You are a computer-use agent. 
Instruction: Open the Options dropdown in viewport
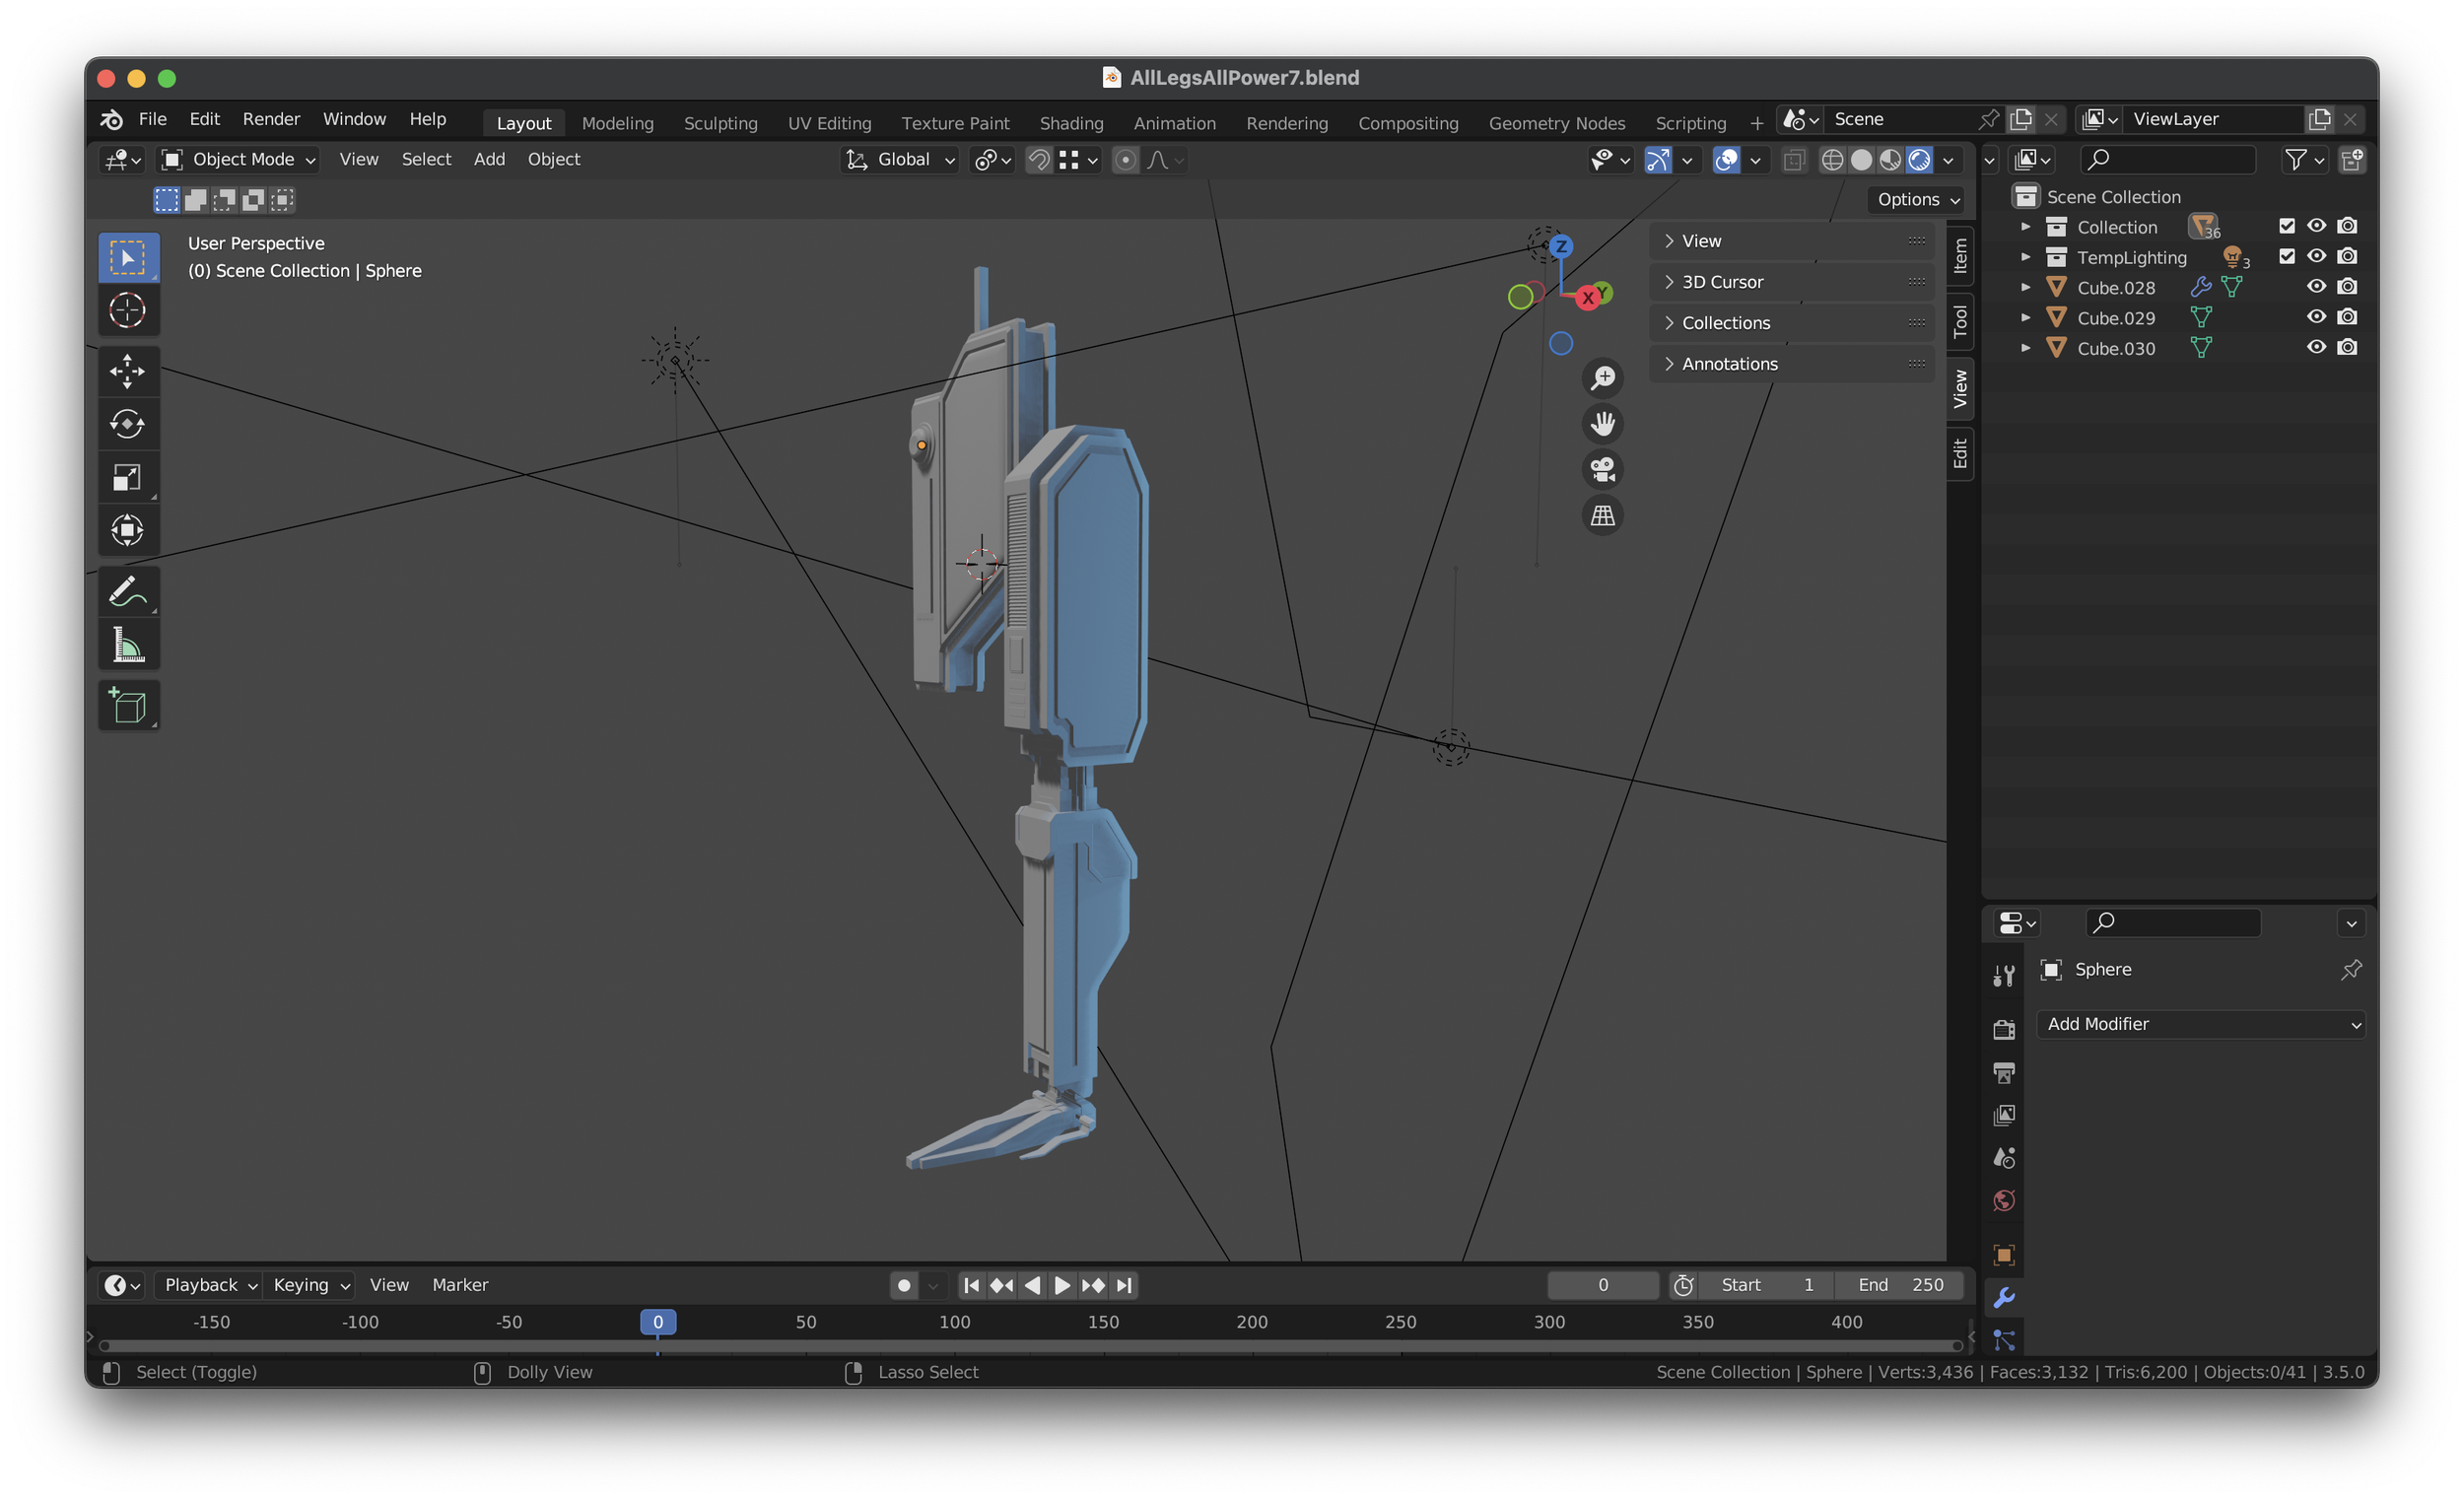click(x=1917, y=200)
